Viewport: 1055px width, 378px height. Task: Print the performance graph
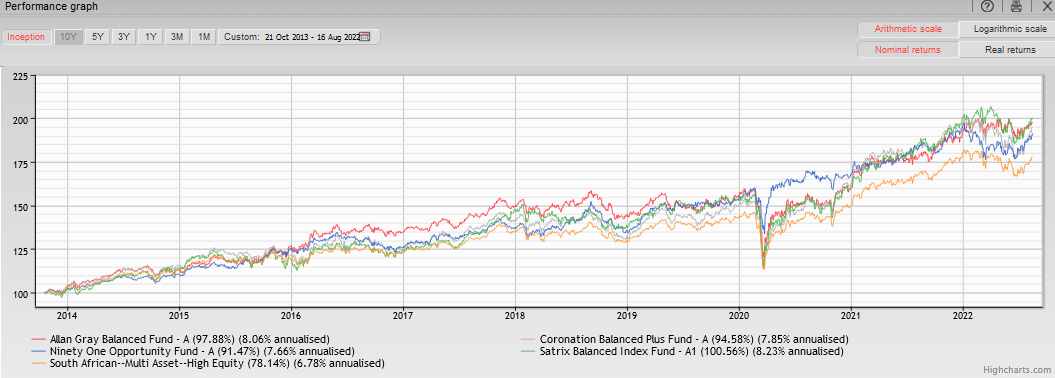[x=1016, y=7]
